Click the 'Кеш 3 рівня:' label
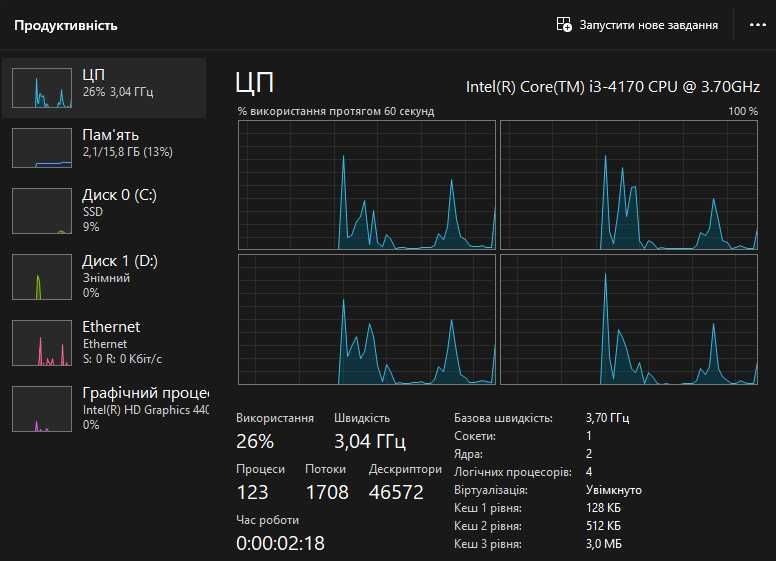 point(487,544)
